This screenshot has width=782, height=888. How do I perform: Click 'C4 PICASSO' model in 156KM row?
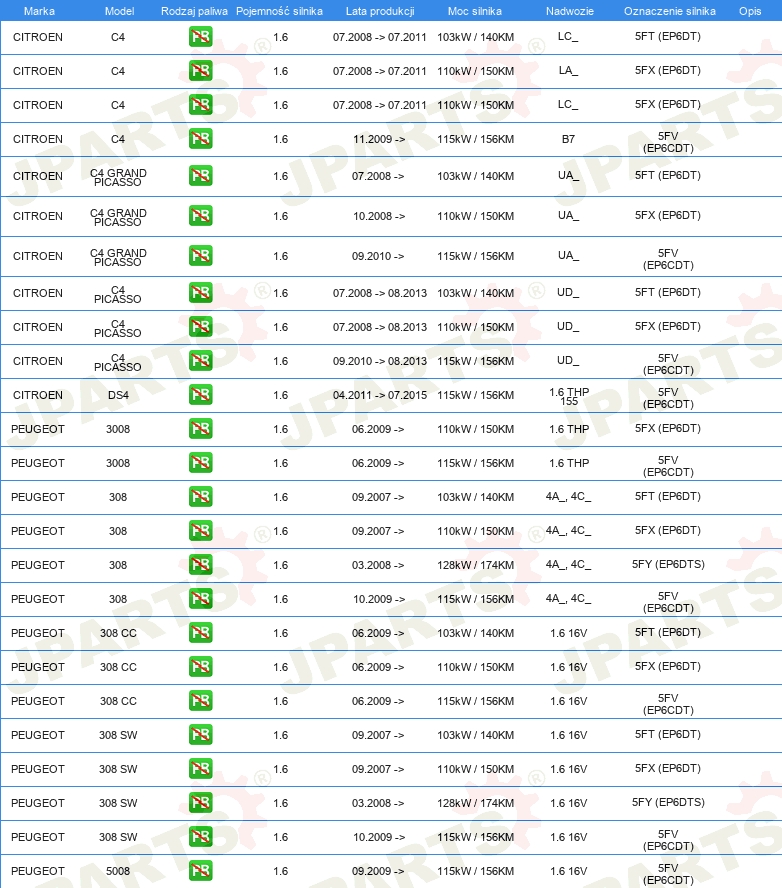[118, 362]
